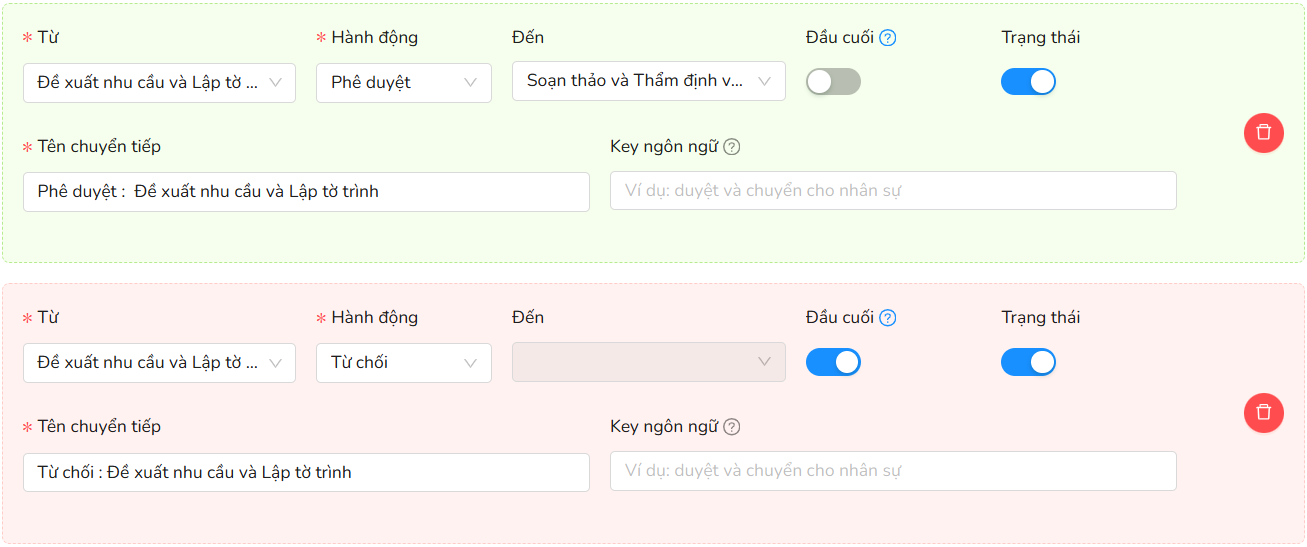
Task: Click the disabled Đến dropdown in red card
Action: click(x=649, y=361)
